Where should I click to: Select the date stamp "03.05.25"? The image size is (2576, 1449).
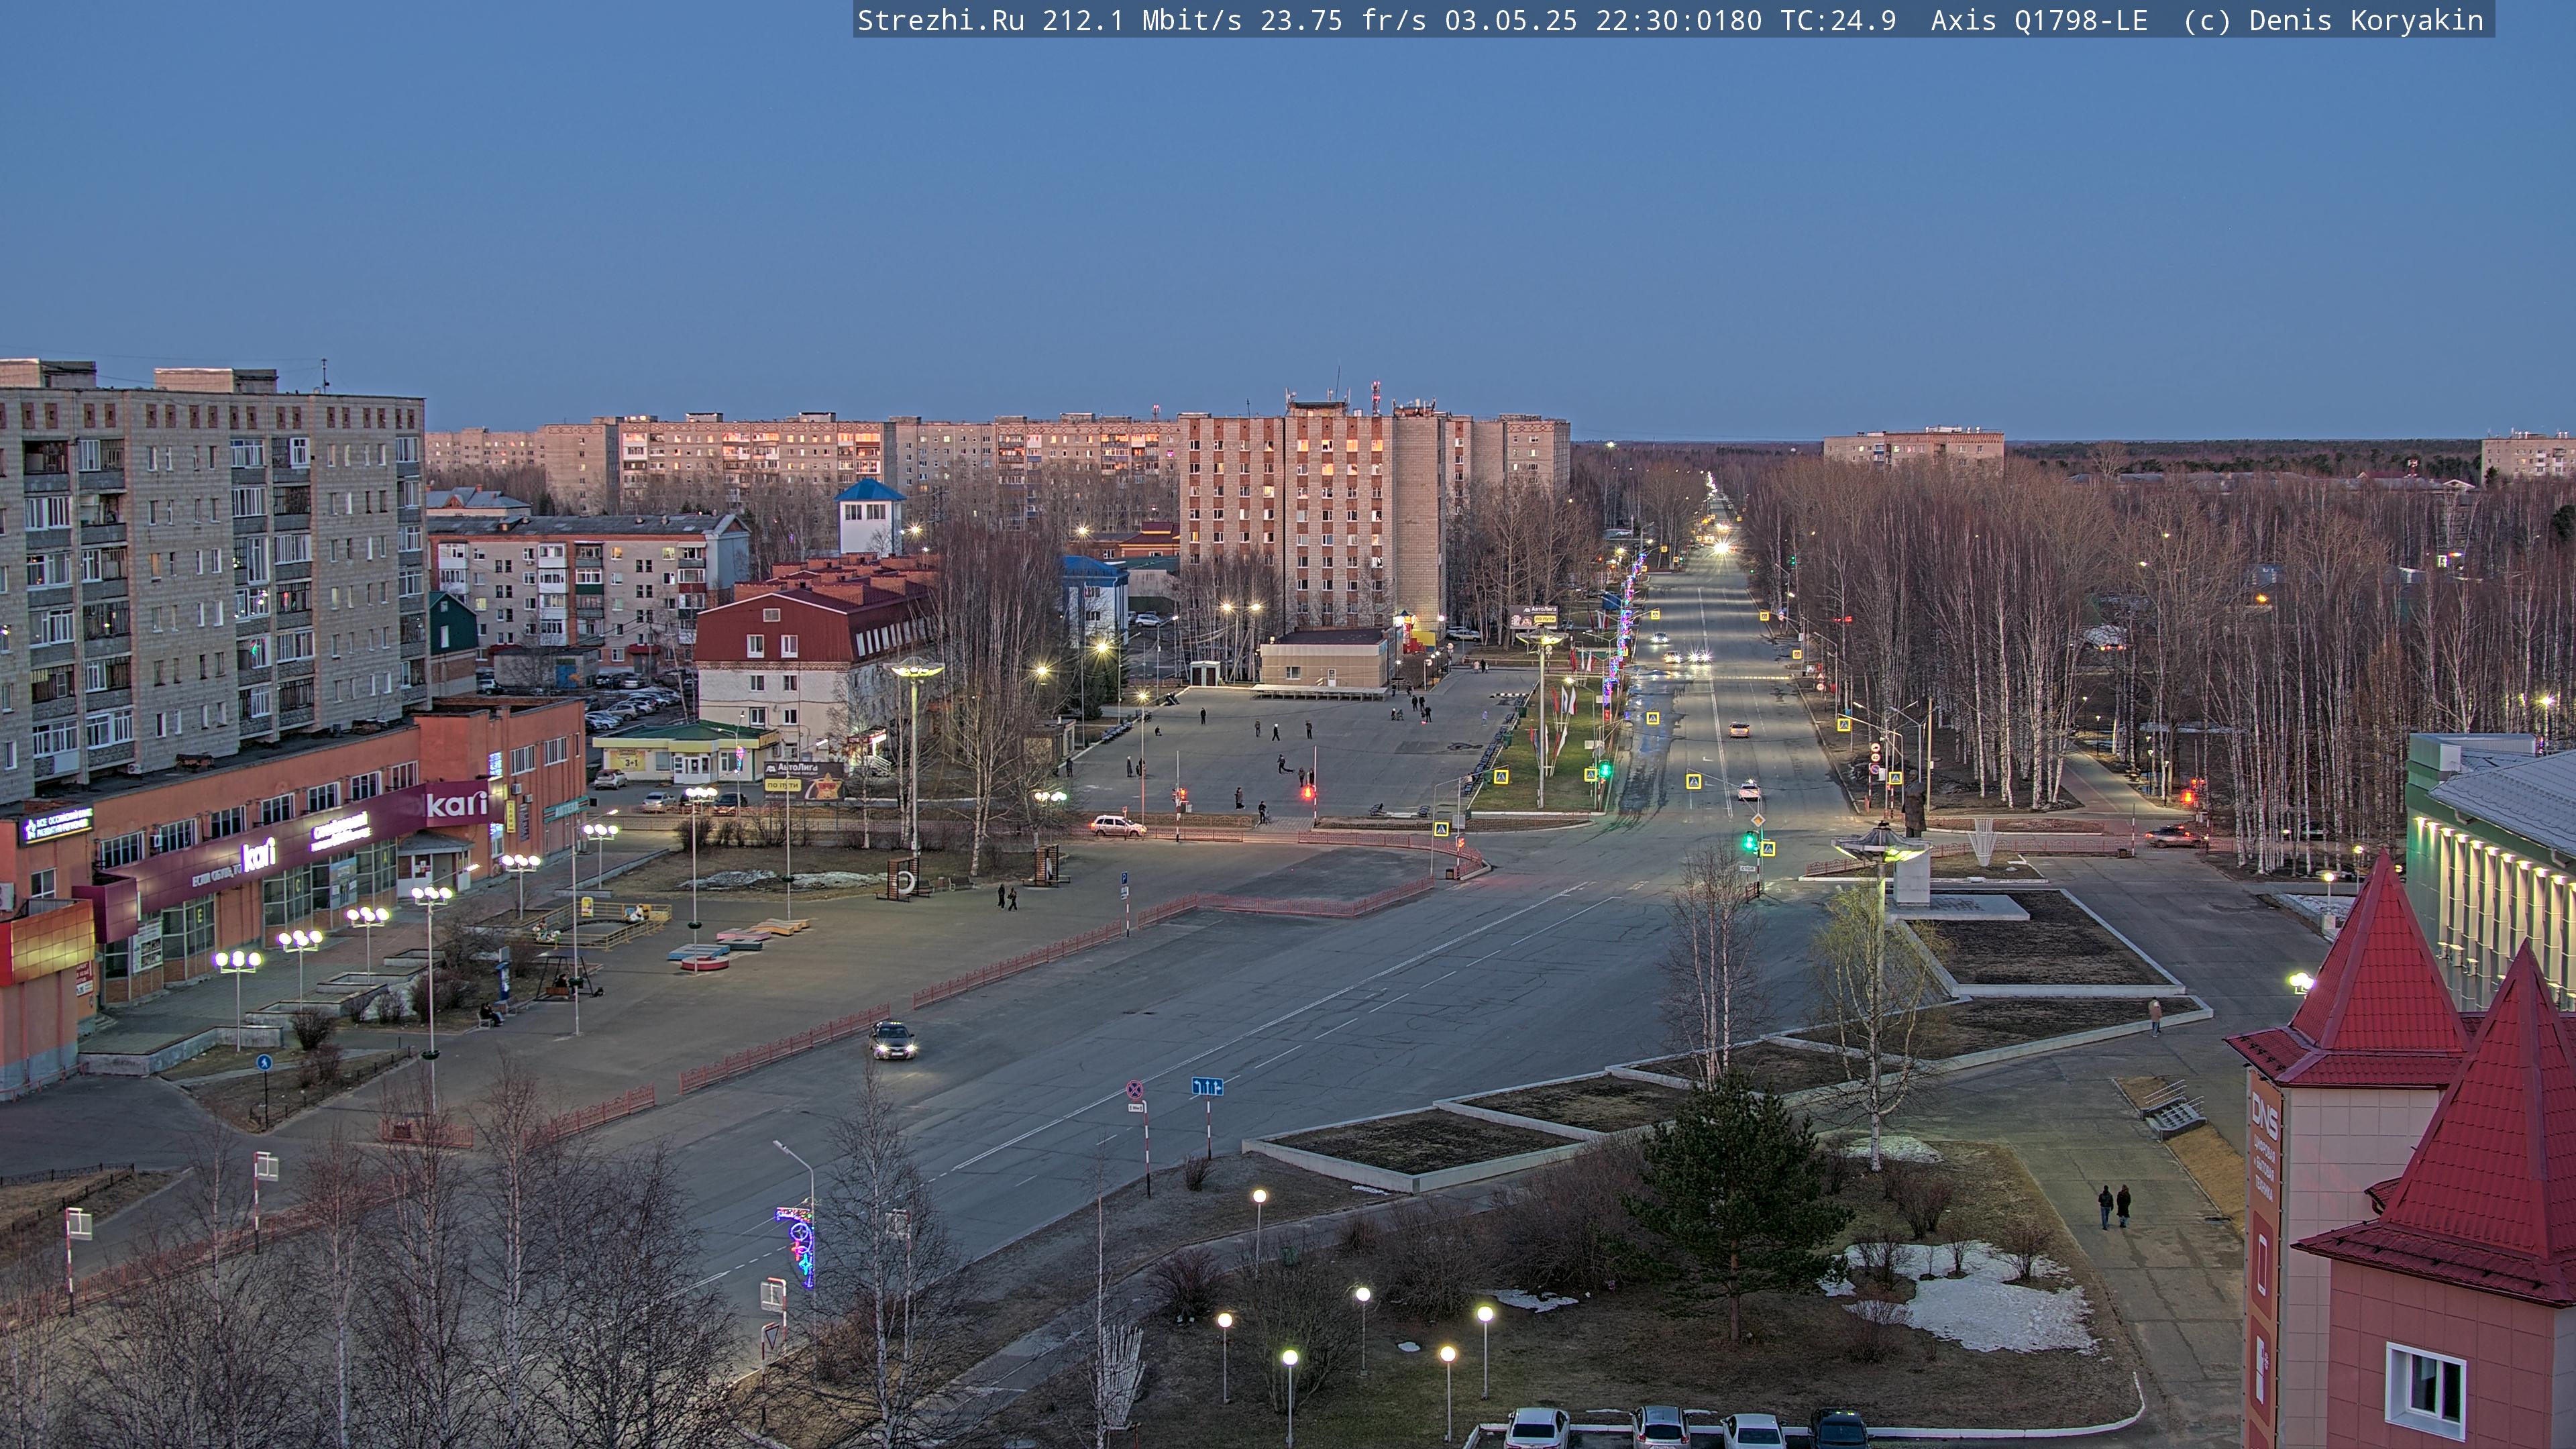tap(1511, 20)
